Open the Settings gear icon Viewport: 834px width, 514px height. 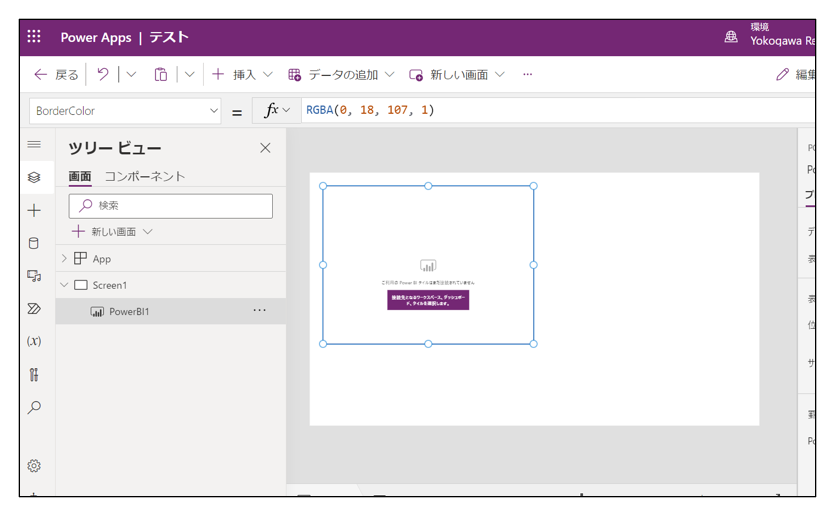pyautogui.click(x=34, y=466)
